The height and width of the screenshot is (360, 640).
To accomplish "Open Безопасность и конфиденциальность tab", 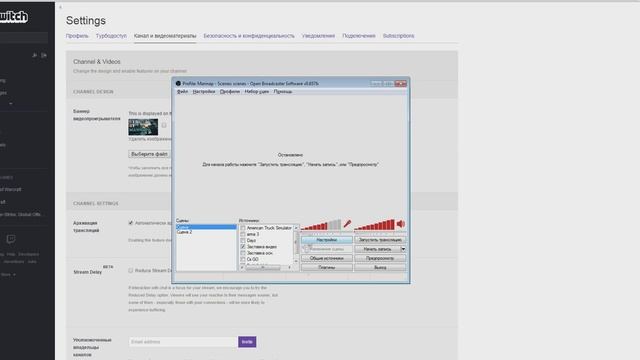I will coord(249,36).
